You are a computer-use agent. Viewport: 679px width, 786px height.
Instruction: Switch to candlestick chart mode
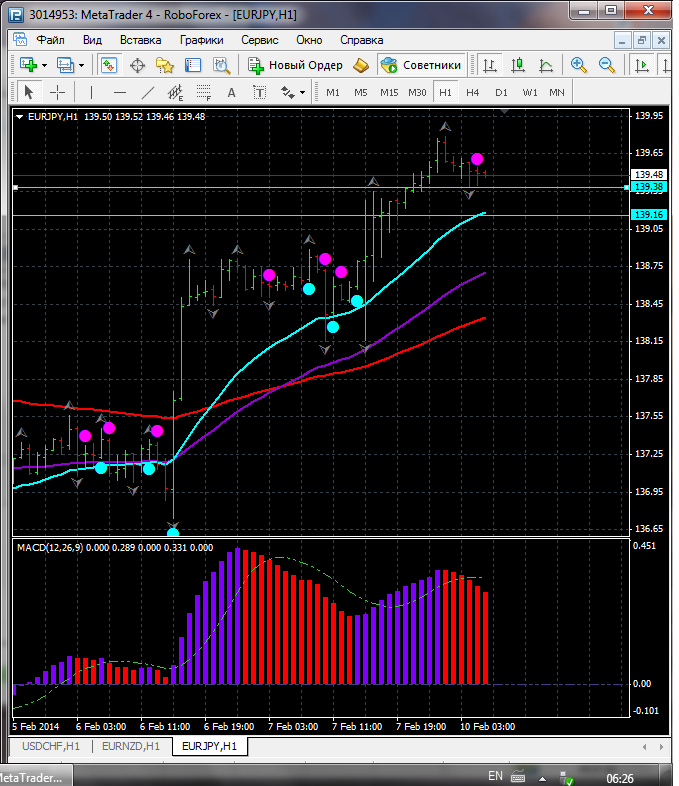click(x=518, y=65)
